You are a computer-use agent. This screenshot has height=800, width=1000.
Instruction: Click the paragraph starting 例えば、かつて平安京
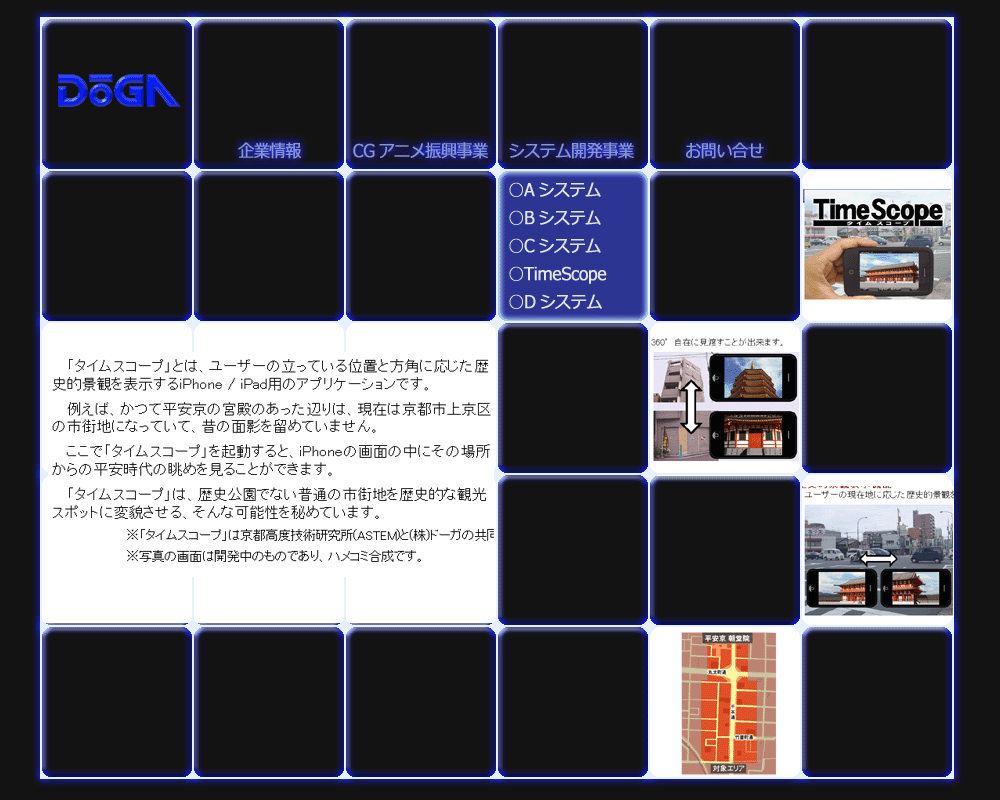[270, 417]
